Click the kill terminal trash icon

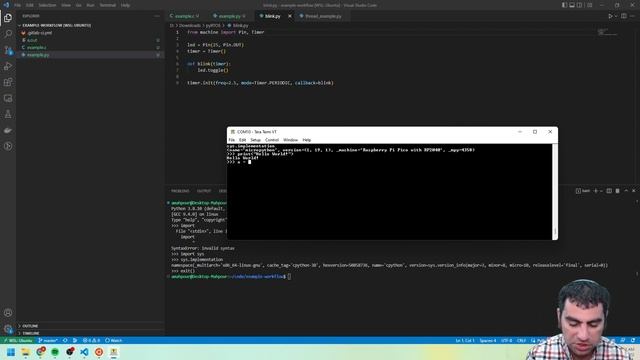click(618, 191)
